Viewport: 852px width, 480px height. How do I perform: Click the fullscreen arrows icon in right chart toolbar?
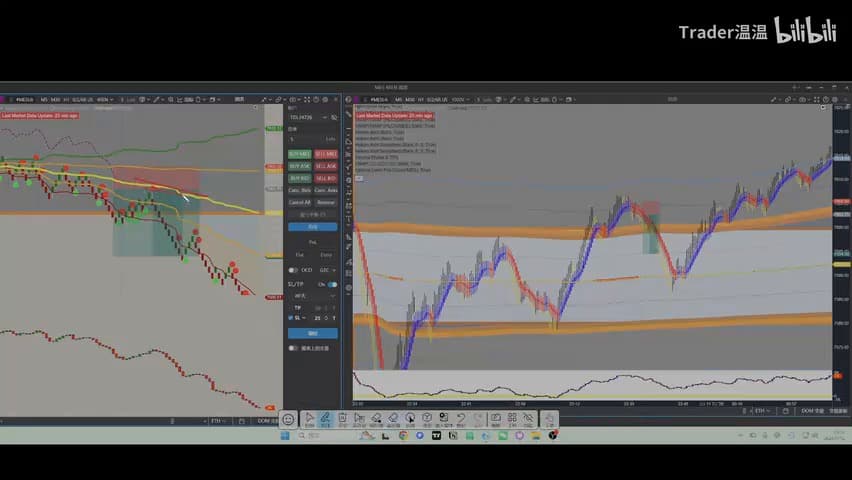tap(817, 99)
